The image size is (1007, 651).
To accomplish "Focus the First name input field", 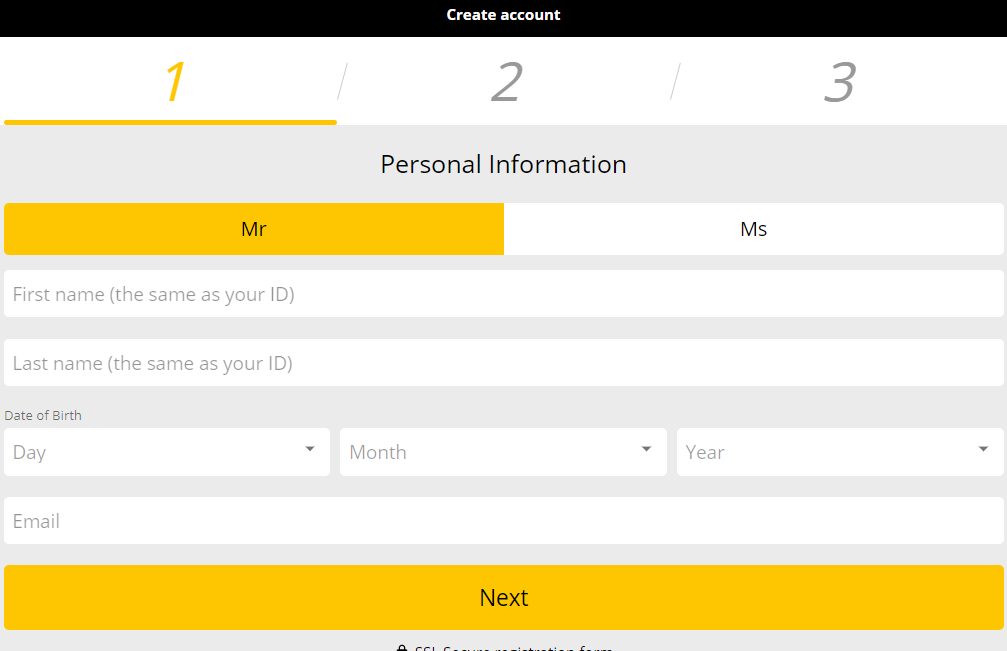I will pos(504,294).
